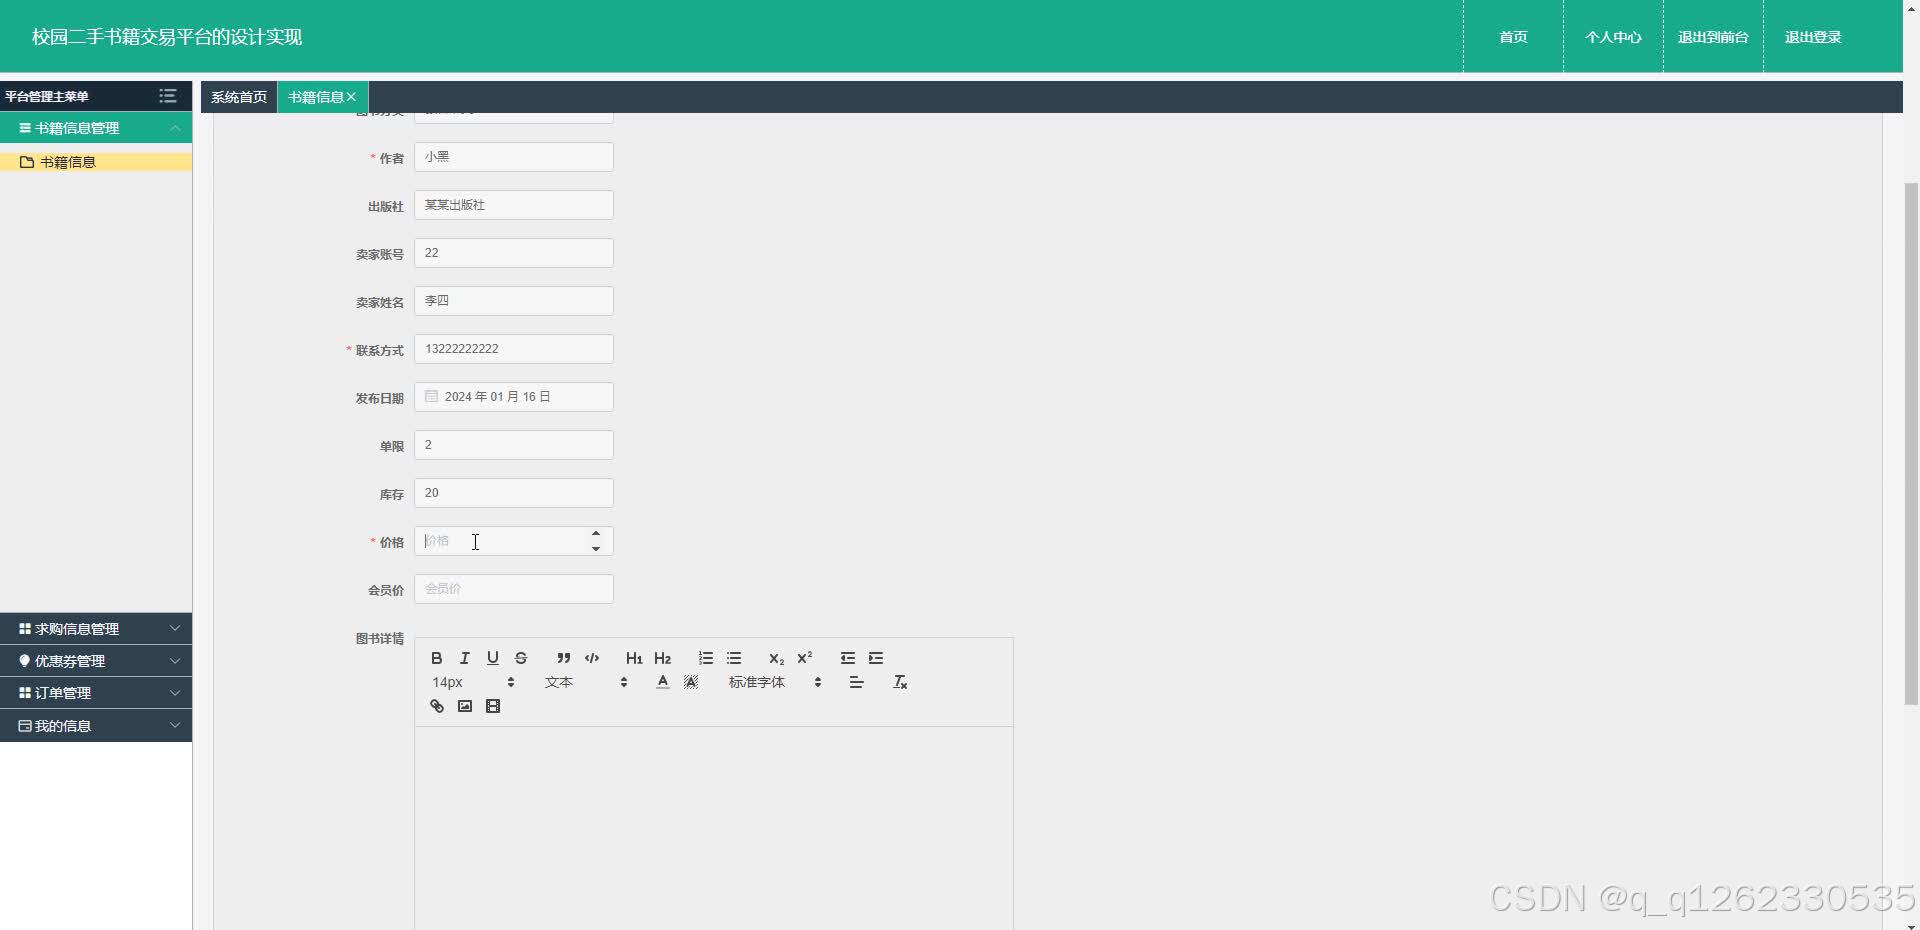Go to 首页 in top navigation
Screen dimensions: 1920x930
tap(1513, 37)
